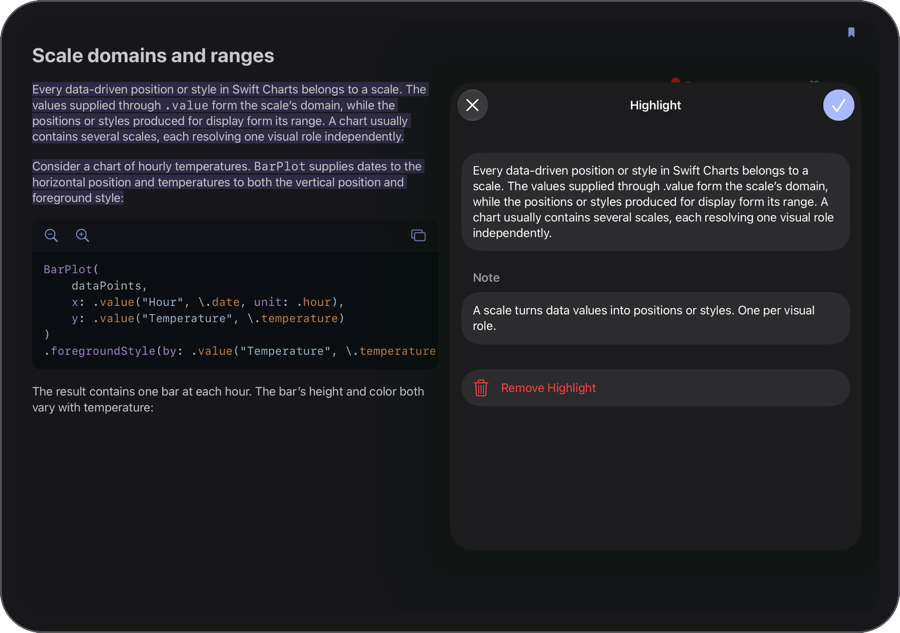900x633 pixels.
Task: Click code line 'y: .value("Temperature"'
Action: (208, 318)
